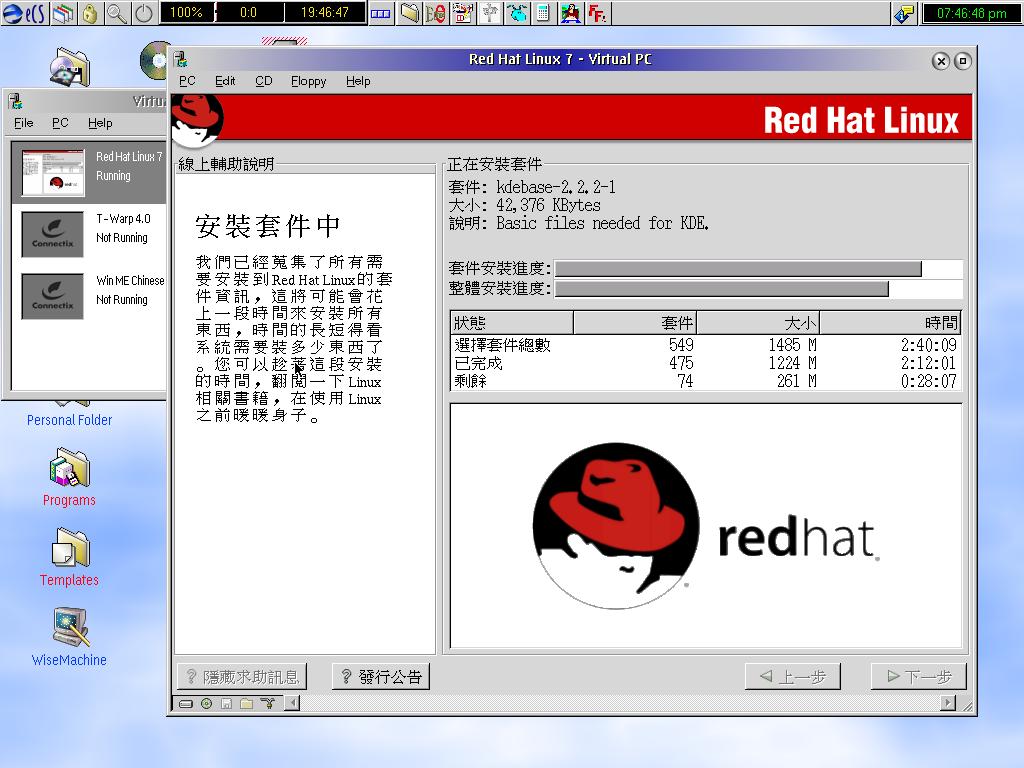
Task: Click the tray icon beside the clock
Action: pos(904,13)
